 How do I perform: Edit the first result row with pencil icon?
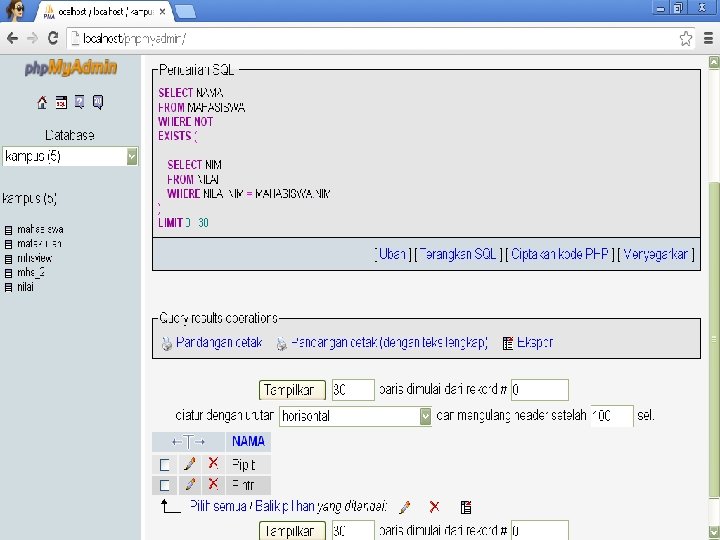point(190,464)
